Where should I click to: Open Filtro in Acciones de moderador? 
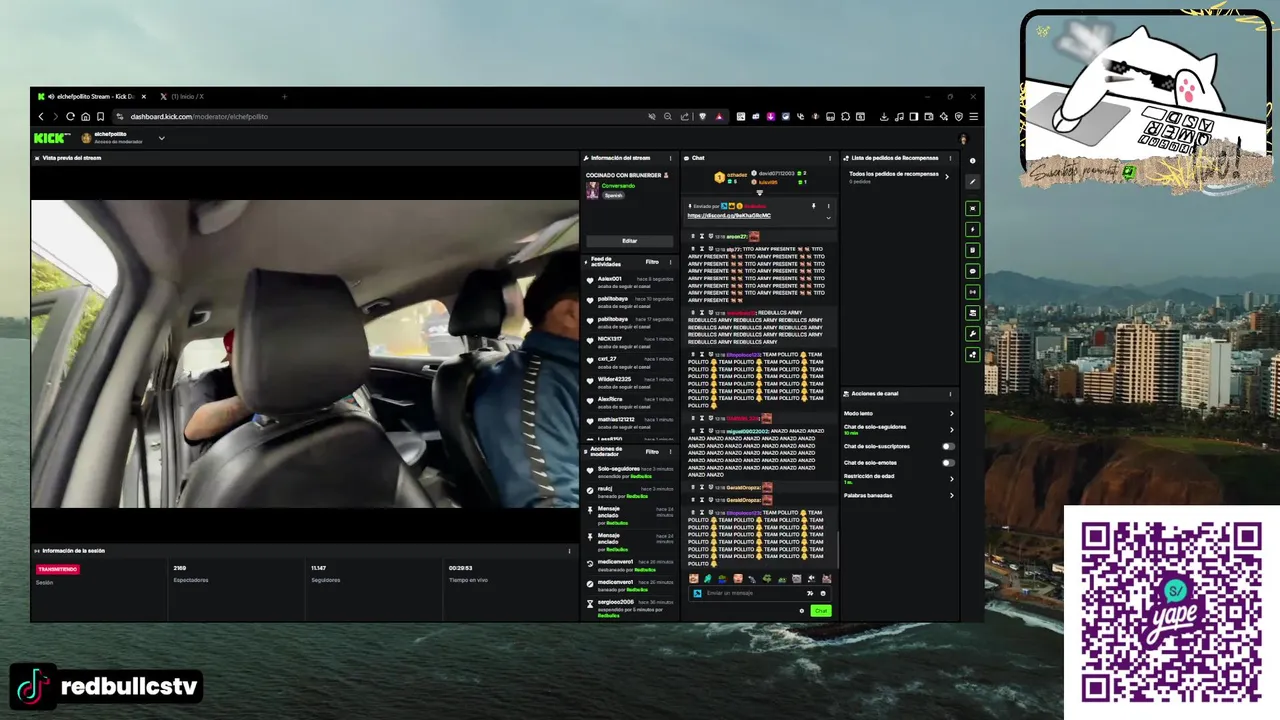pyautogui.click(x=652, y=452)
